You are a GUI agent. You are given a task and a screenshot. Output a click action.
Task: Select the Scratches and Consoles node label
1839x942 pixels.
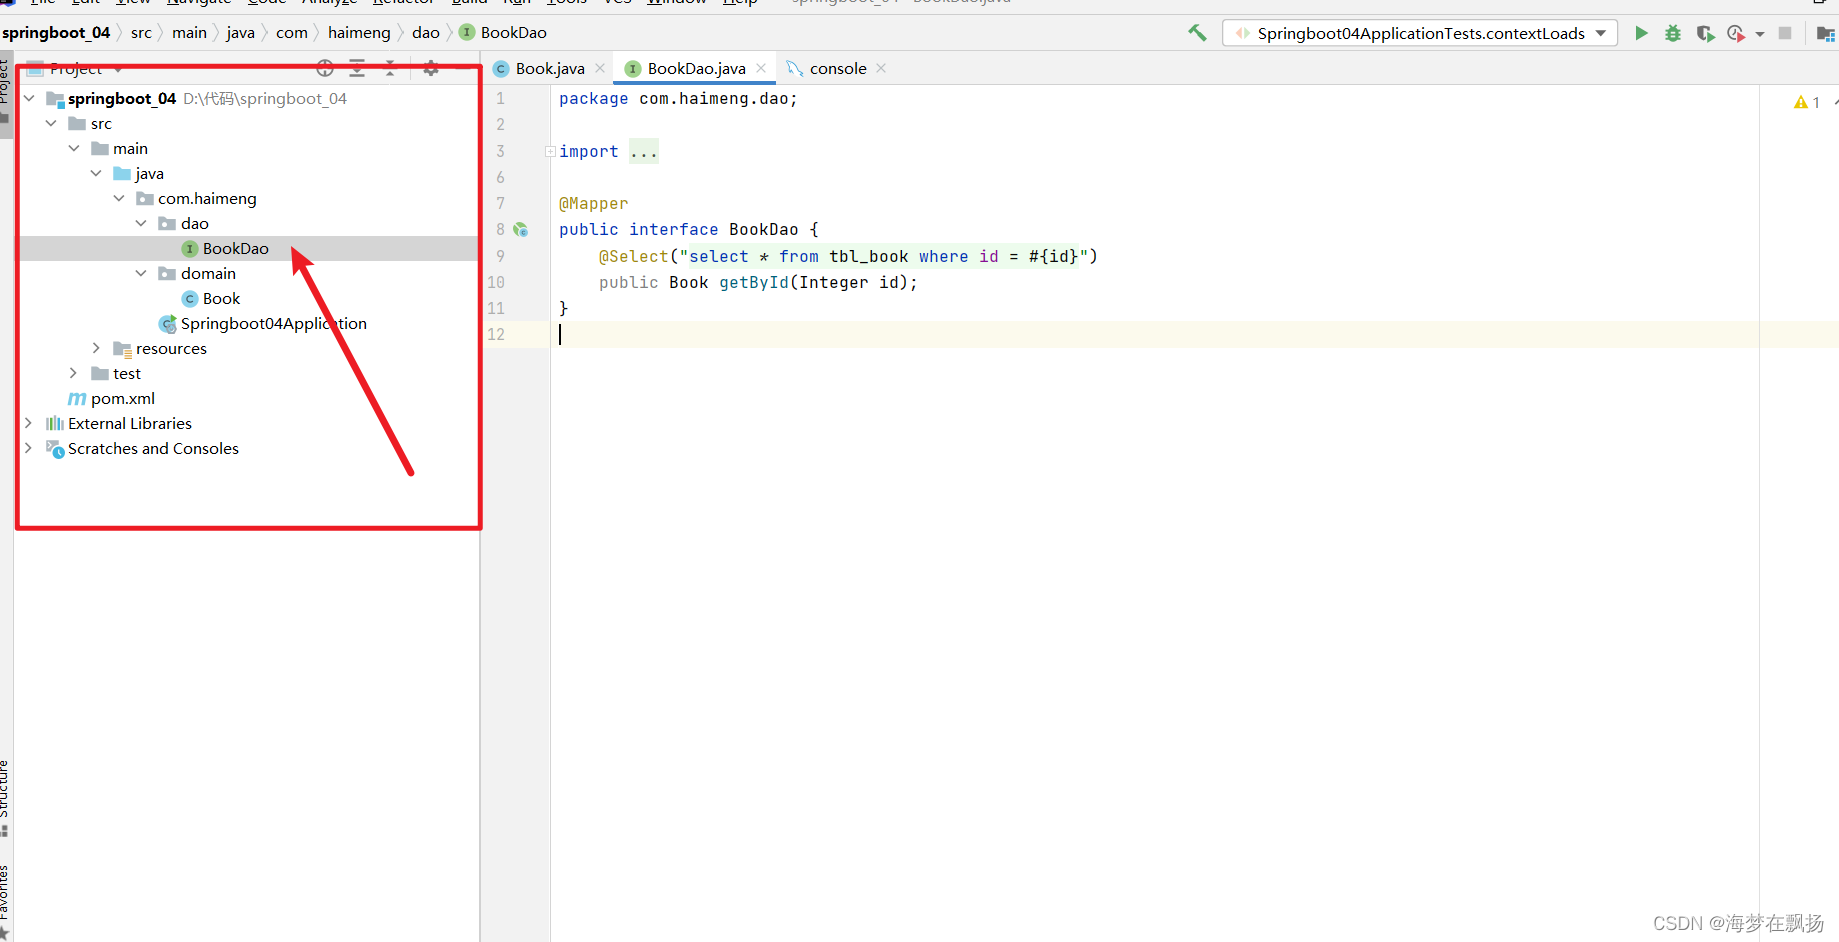tap(153, 448)
